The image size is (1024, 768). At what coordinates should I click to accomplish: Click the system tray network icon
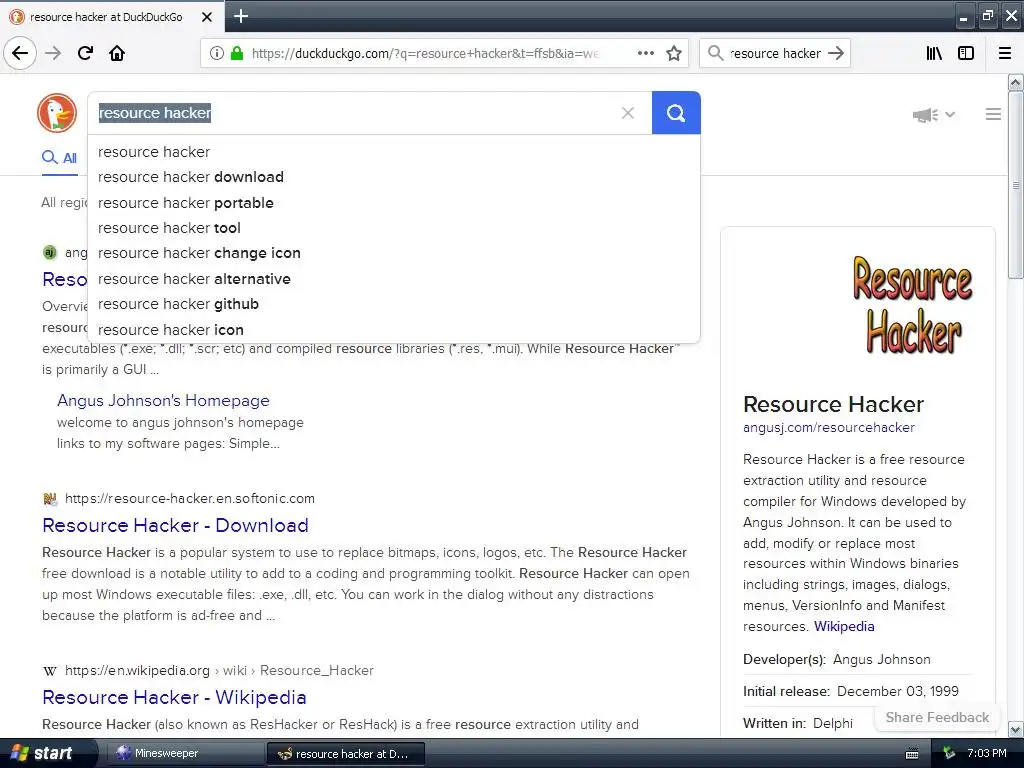tap(949, 754)
